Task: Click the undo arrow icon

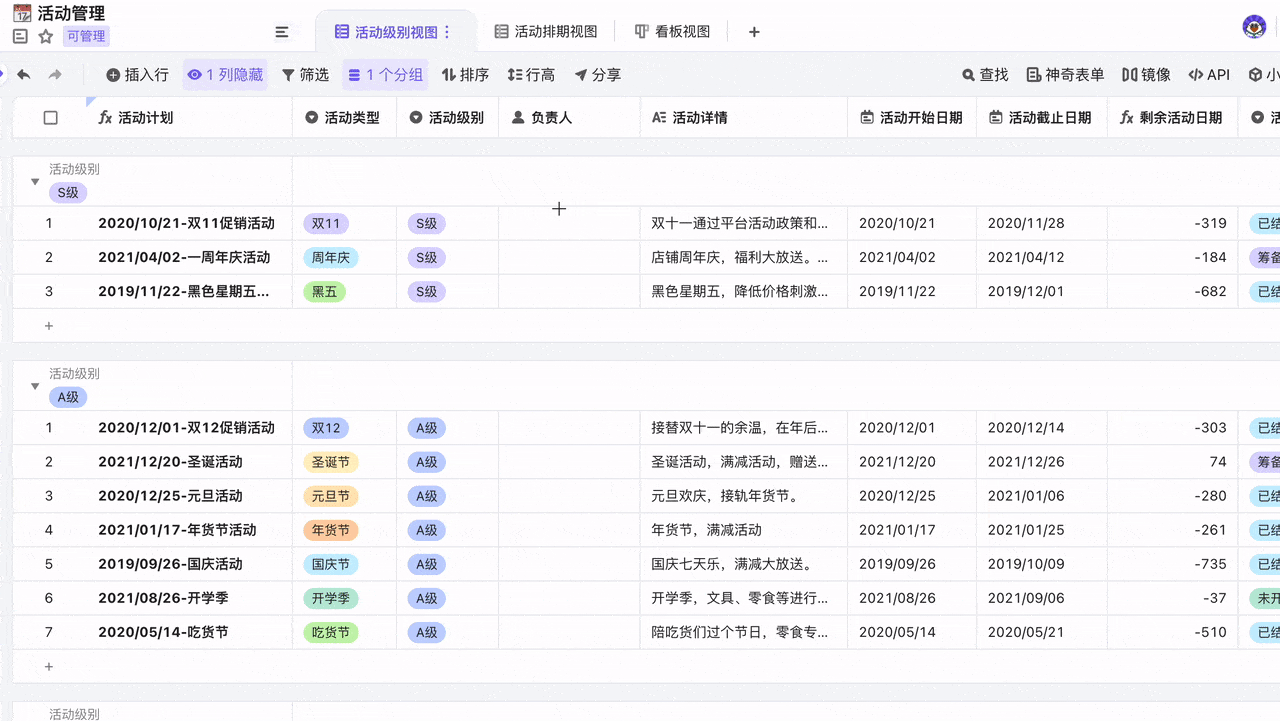Action: (x=24, y=75)
